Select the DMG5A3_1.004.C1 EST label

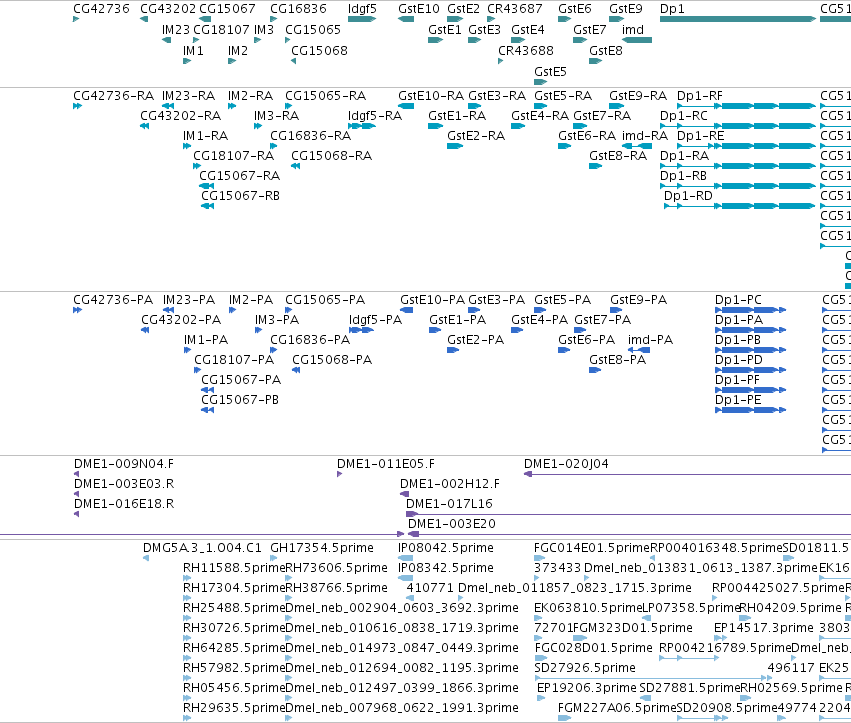202,548
